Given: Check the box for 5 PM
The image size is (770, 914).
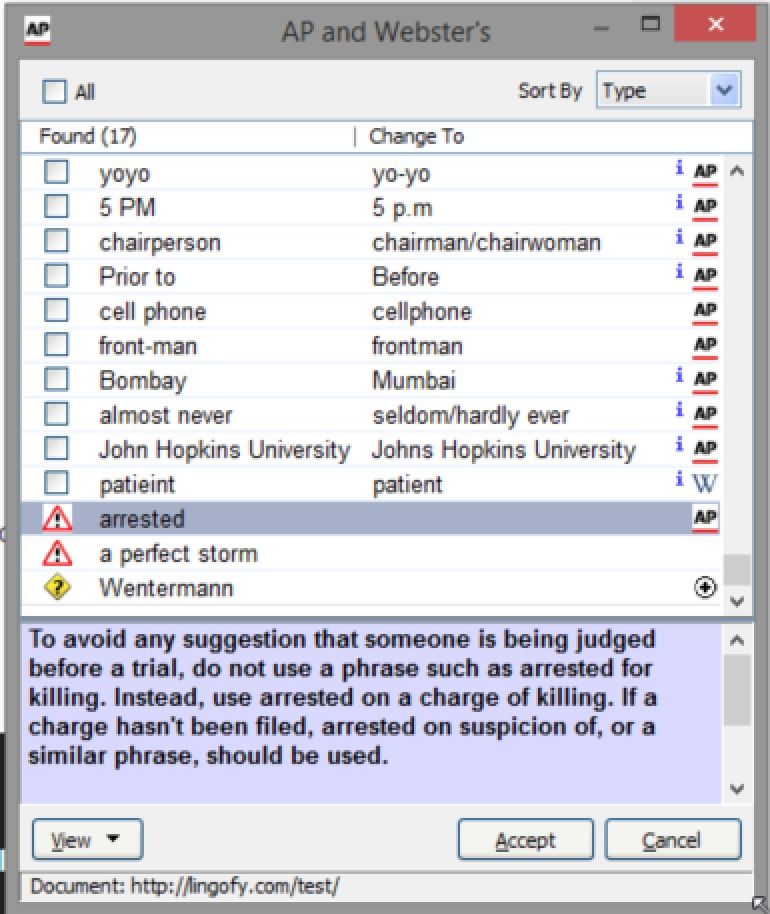Looking at the screenshot, I should click(56, 206).
